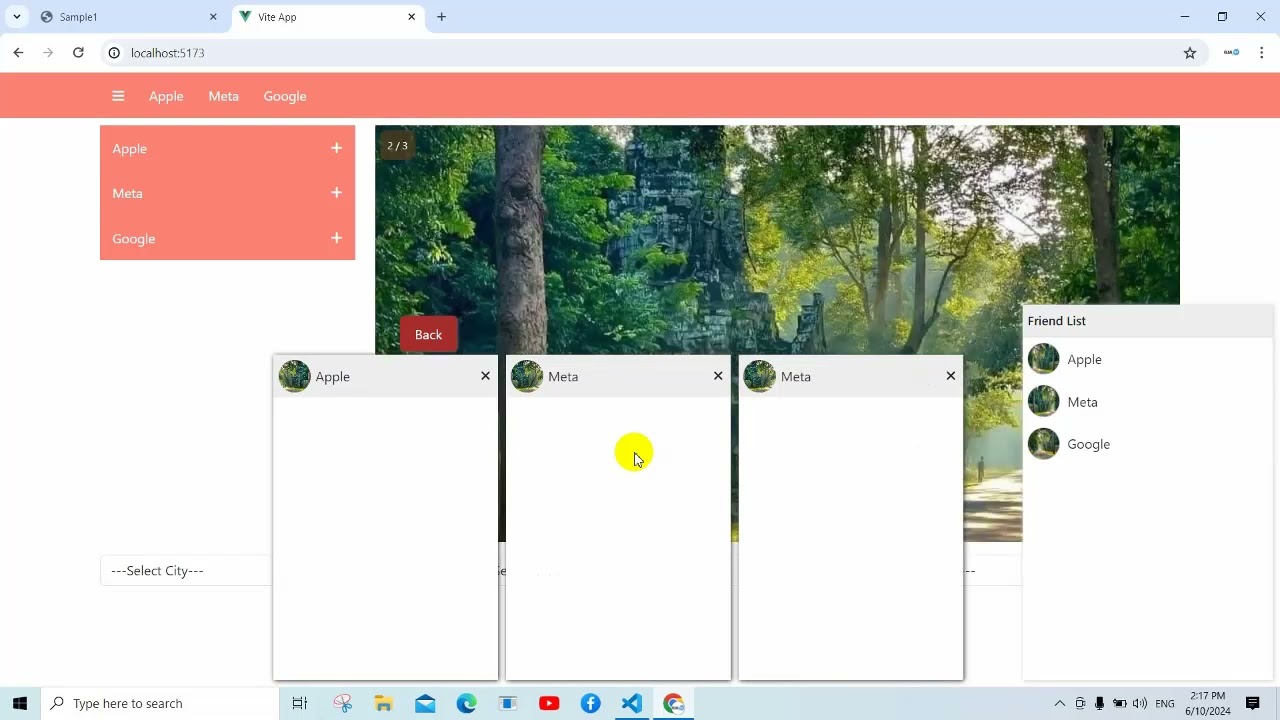Screen dimensions: 1280x720
Task: Select the Vite App tab
Action: coord(328,17)
